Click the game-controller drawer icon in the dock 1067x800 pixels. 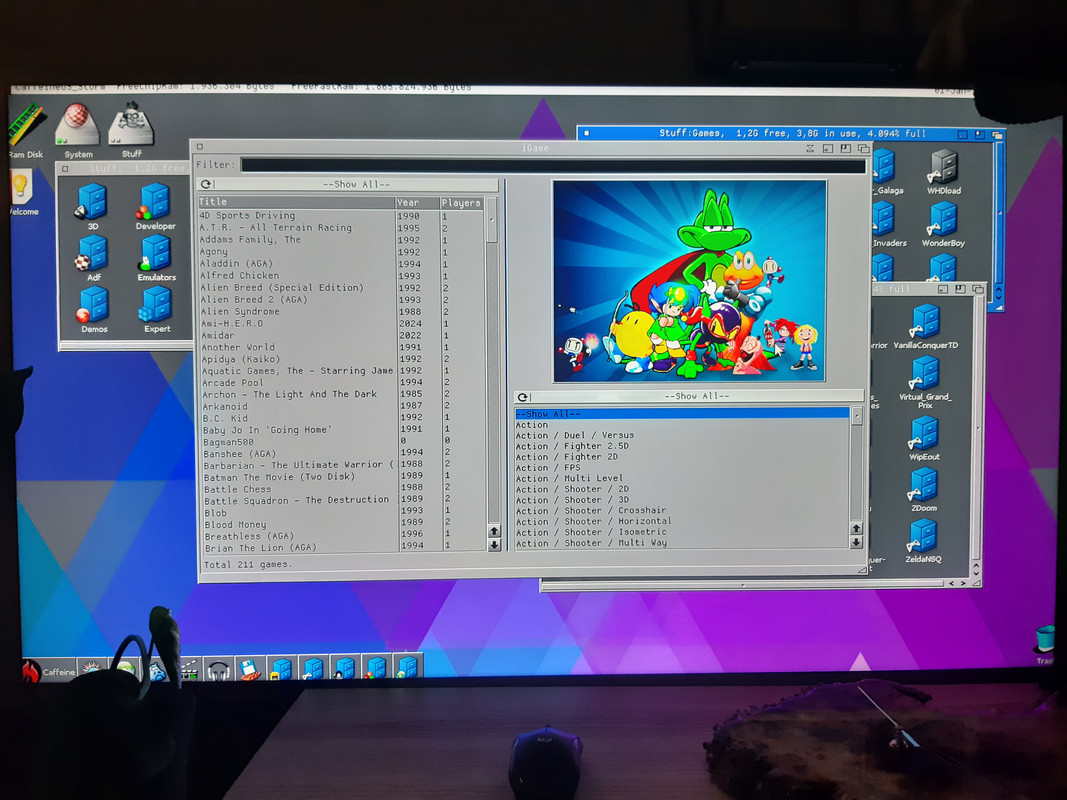pyautogui.click(x=313, y=668)
